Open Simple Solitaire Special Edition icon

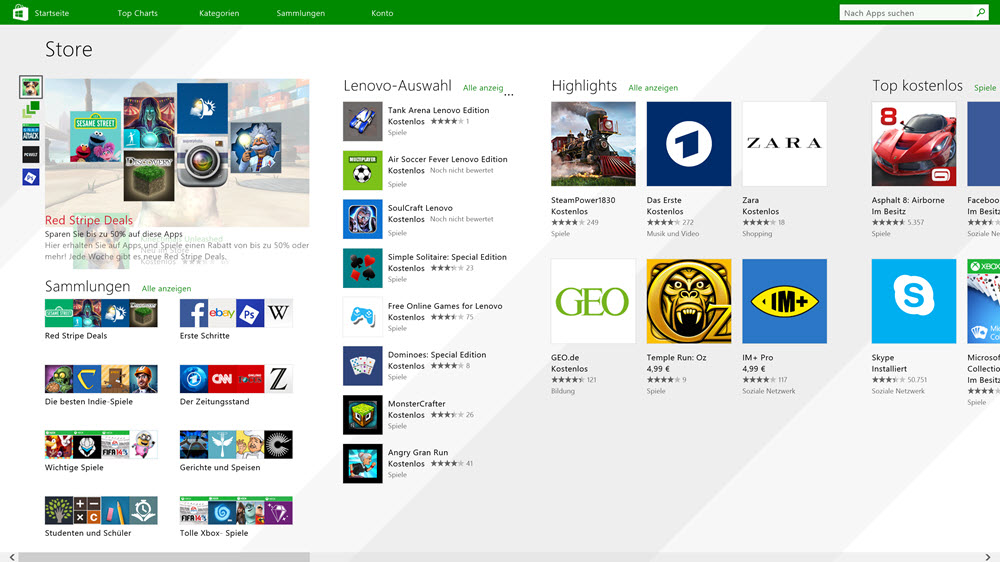(362, 268)
